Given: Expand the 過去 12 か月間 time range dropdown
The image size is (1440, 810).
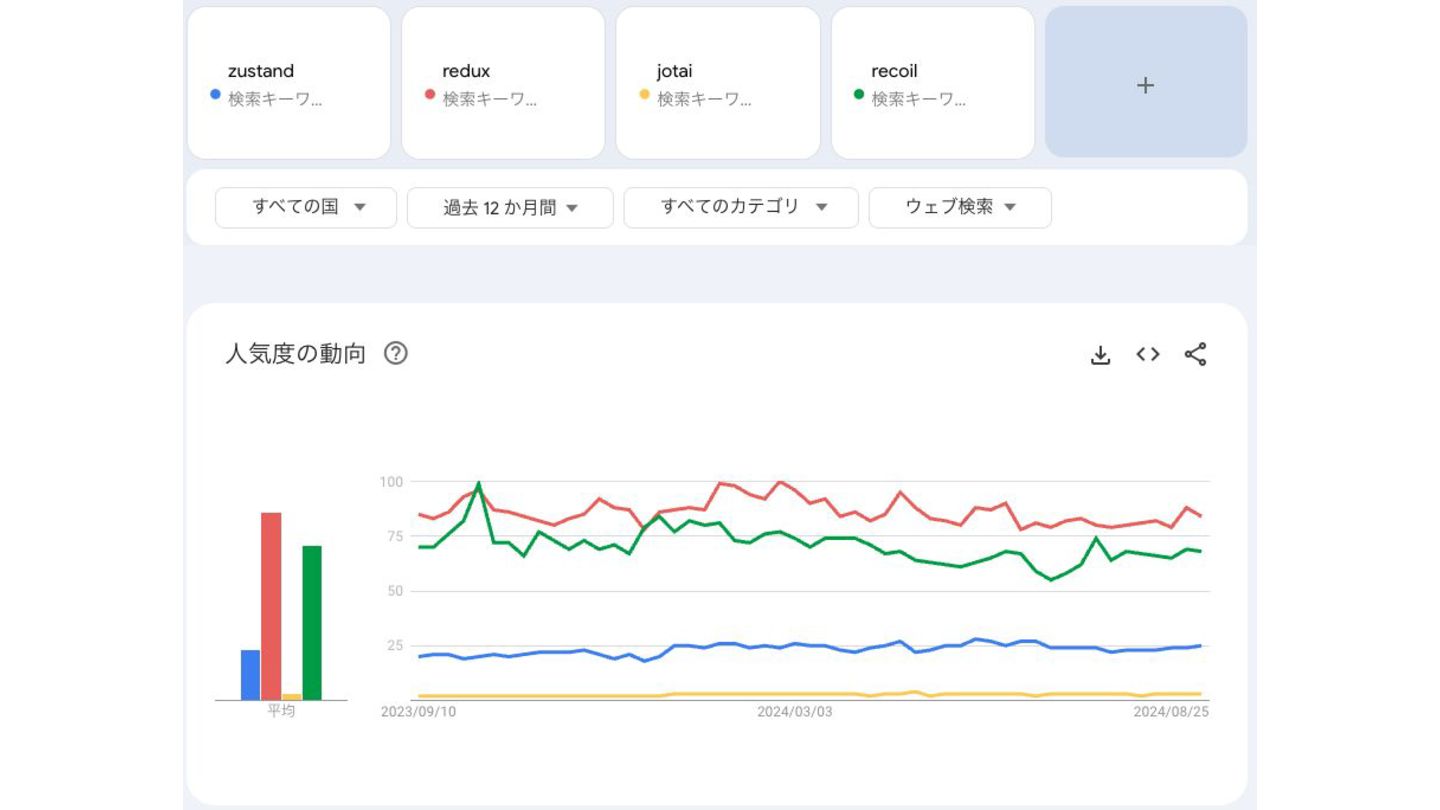Looking at the screenshot, I should coord(510,208).
